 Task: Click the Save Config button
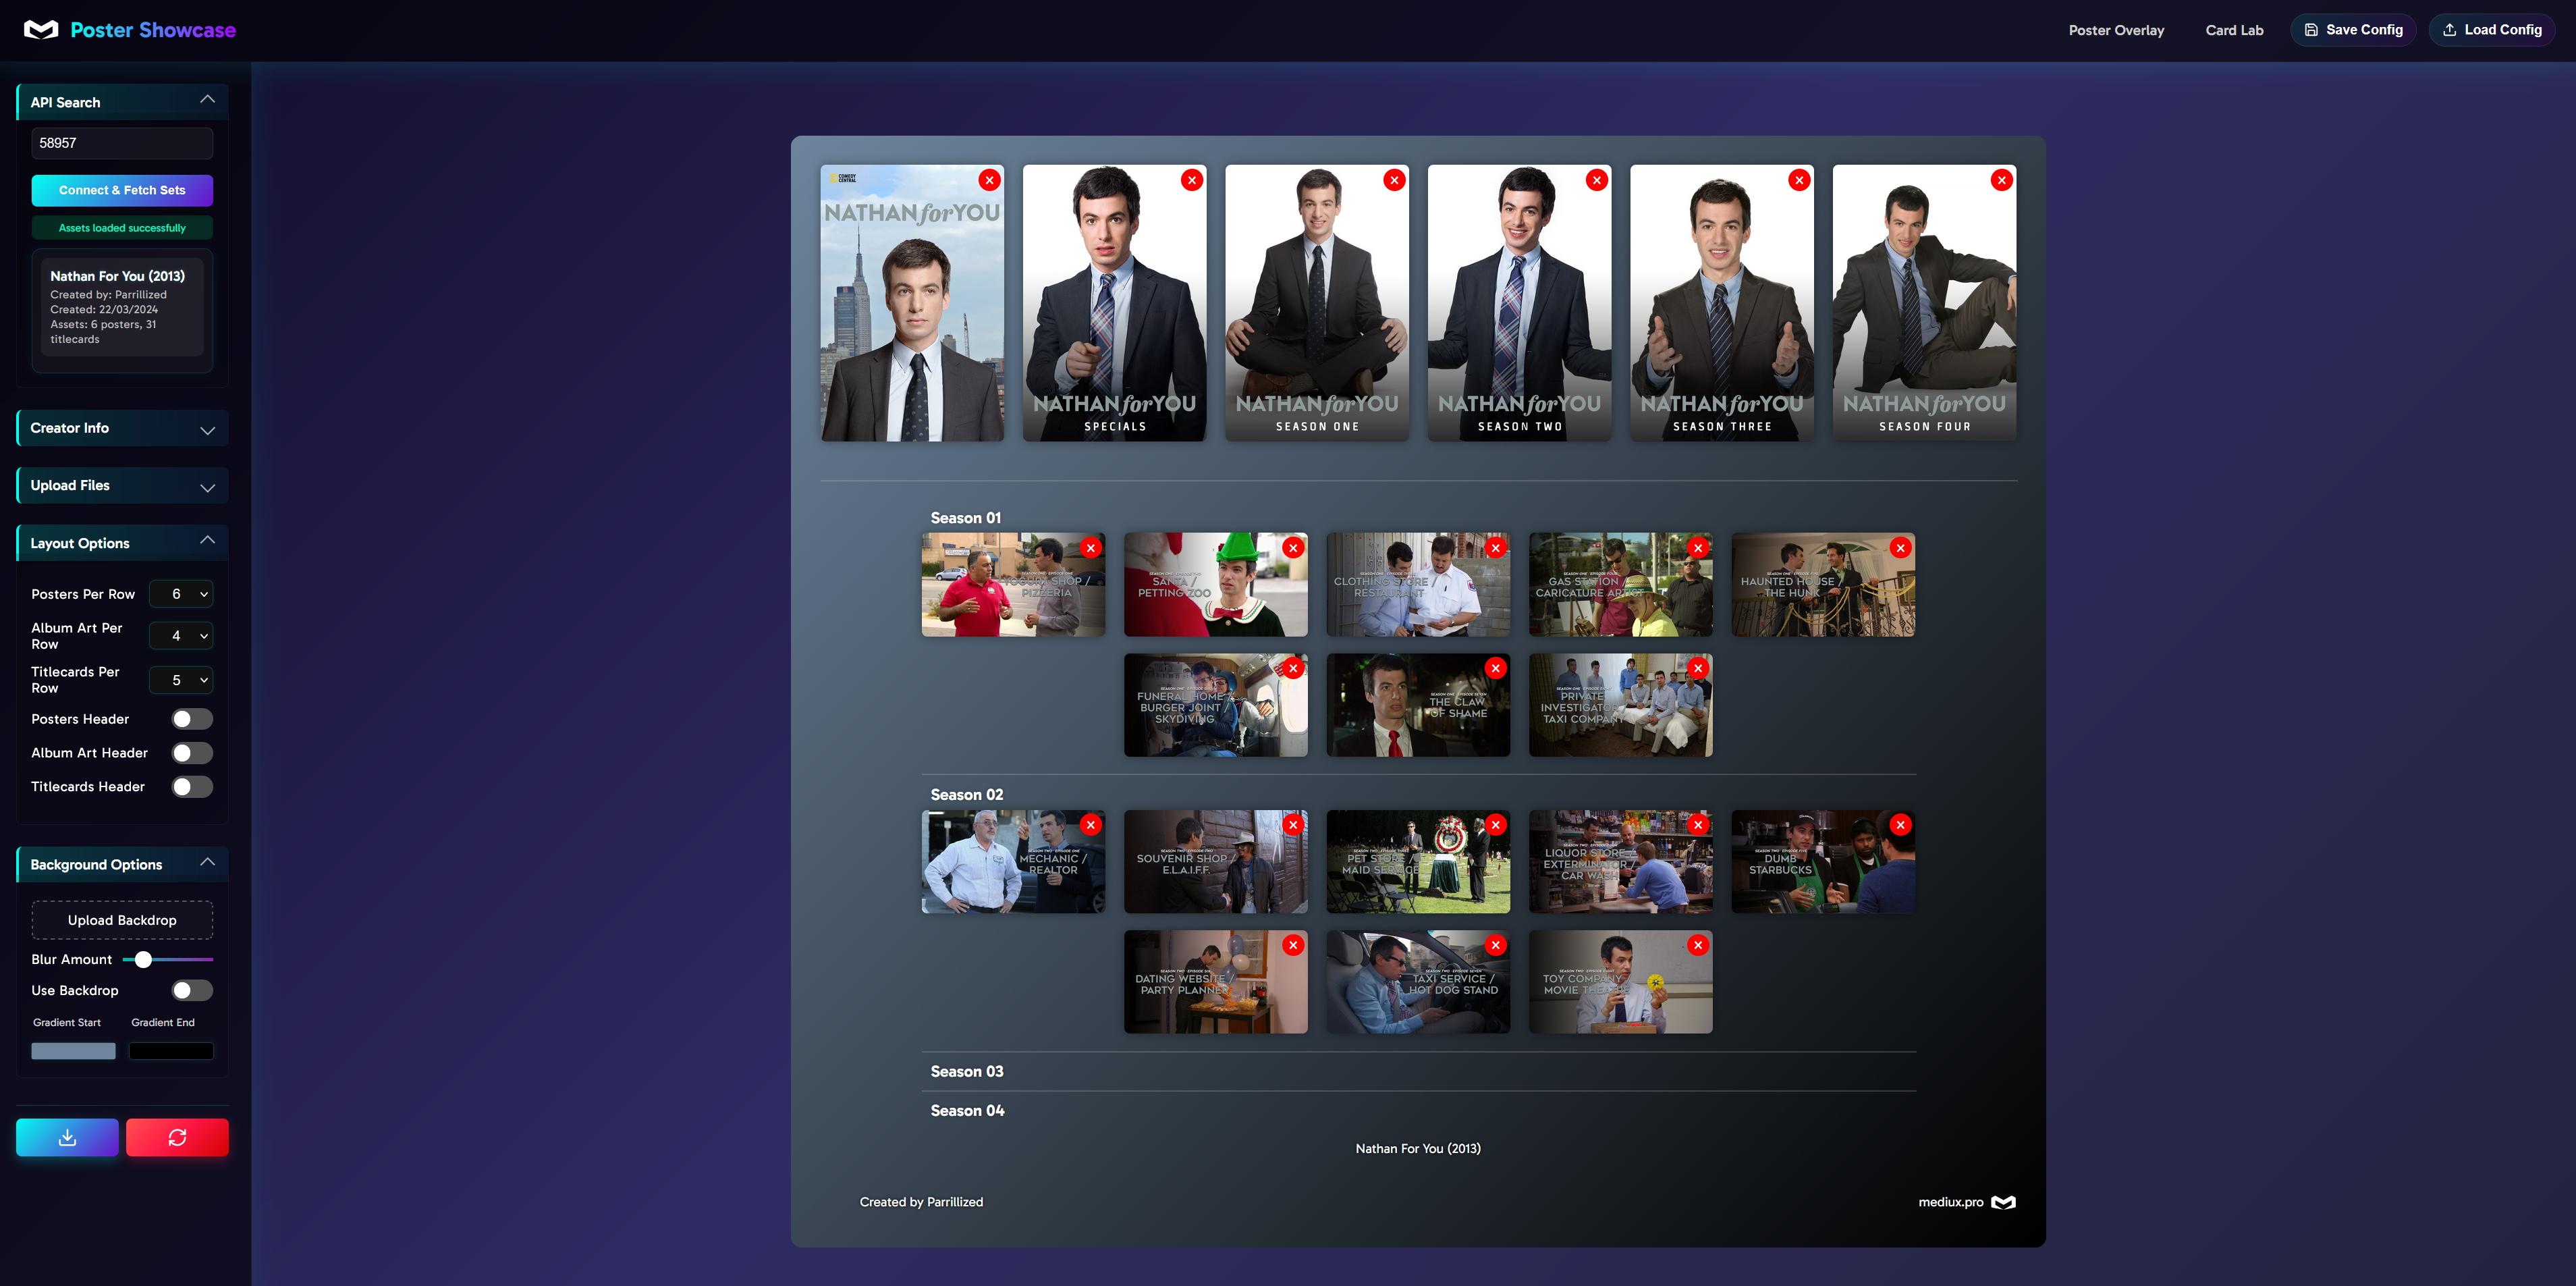2353,30
